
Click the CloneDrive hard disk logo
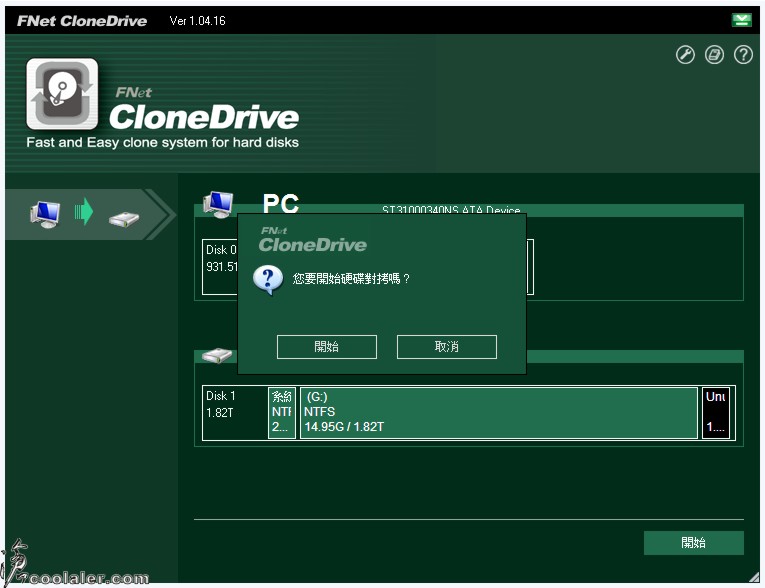(x=62, y=94)
